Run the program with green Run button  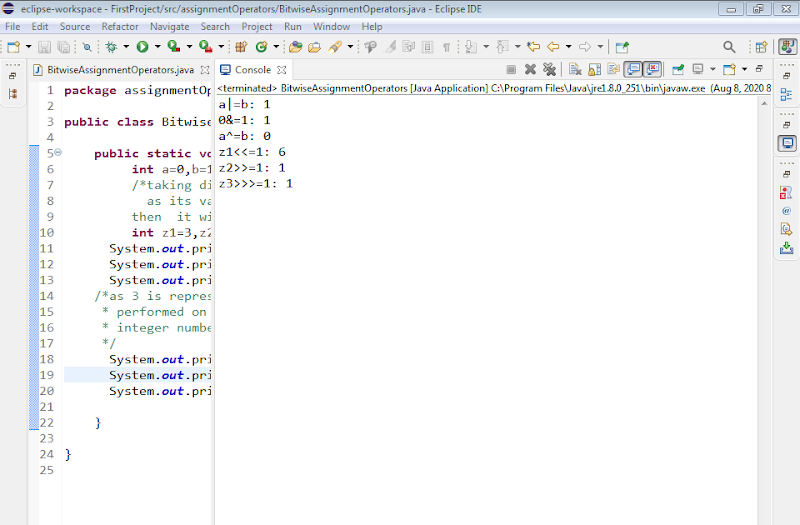(x=142, y=47)
